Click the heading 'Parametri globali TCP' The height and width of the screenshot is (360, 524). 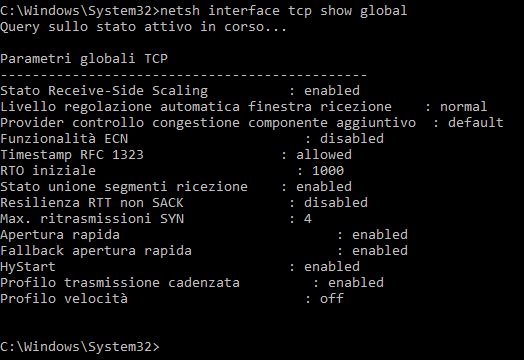[x=84, y=59]
